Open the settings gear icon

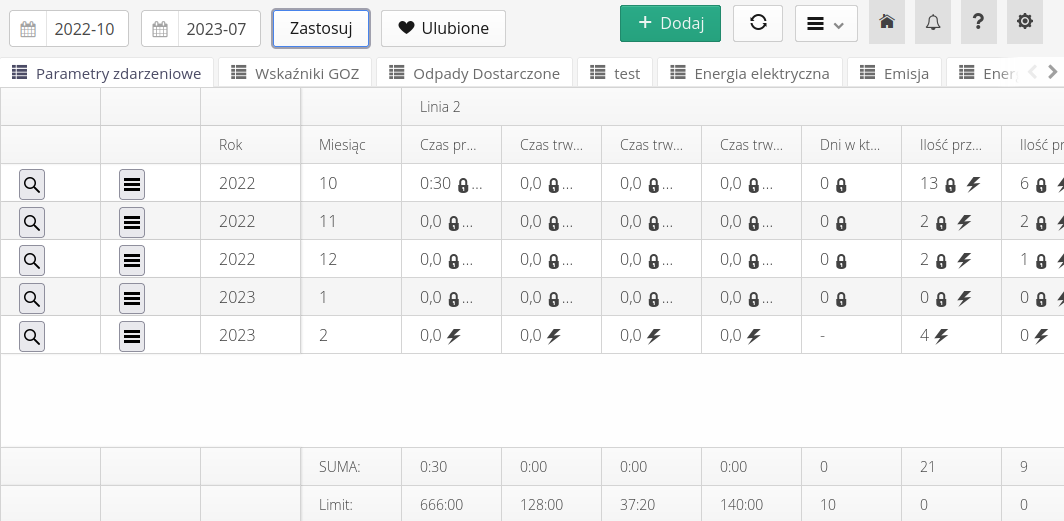click(x=1024, y=23)
